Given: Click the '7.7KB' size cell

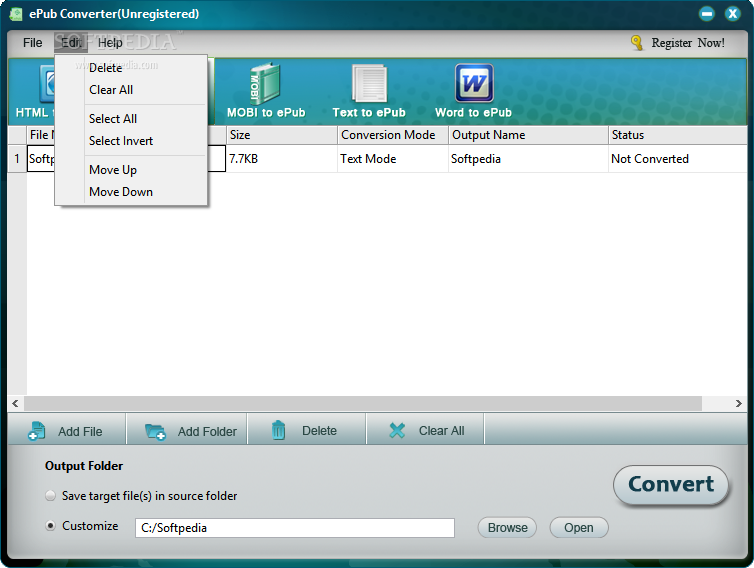Looking at the screenshot, I should [x=282, y=159].
